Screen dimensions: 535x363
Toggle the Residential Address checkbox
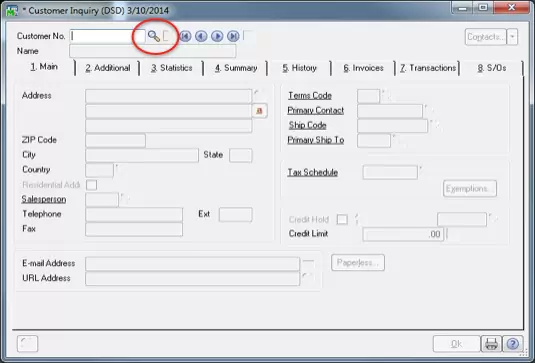(91, 185)
